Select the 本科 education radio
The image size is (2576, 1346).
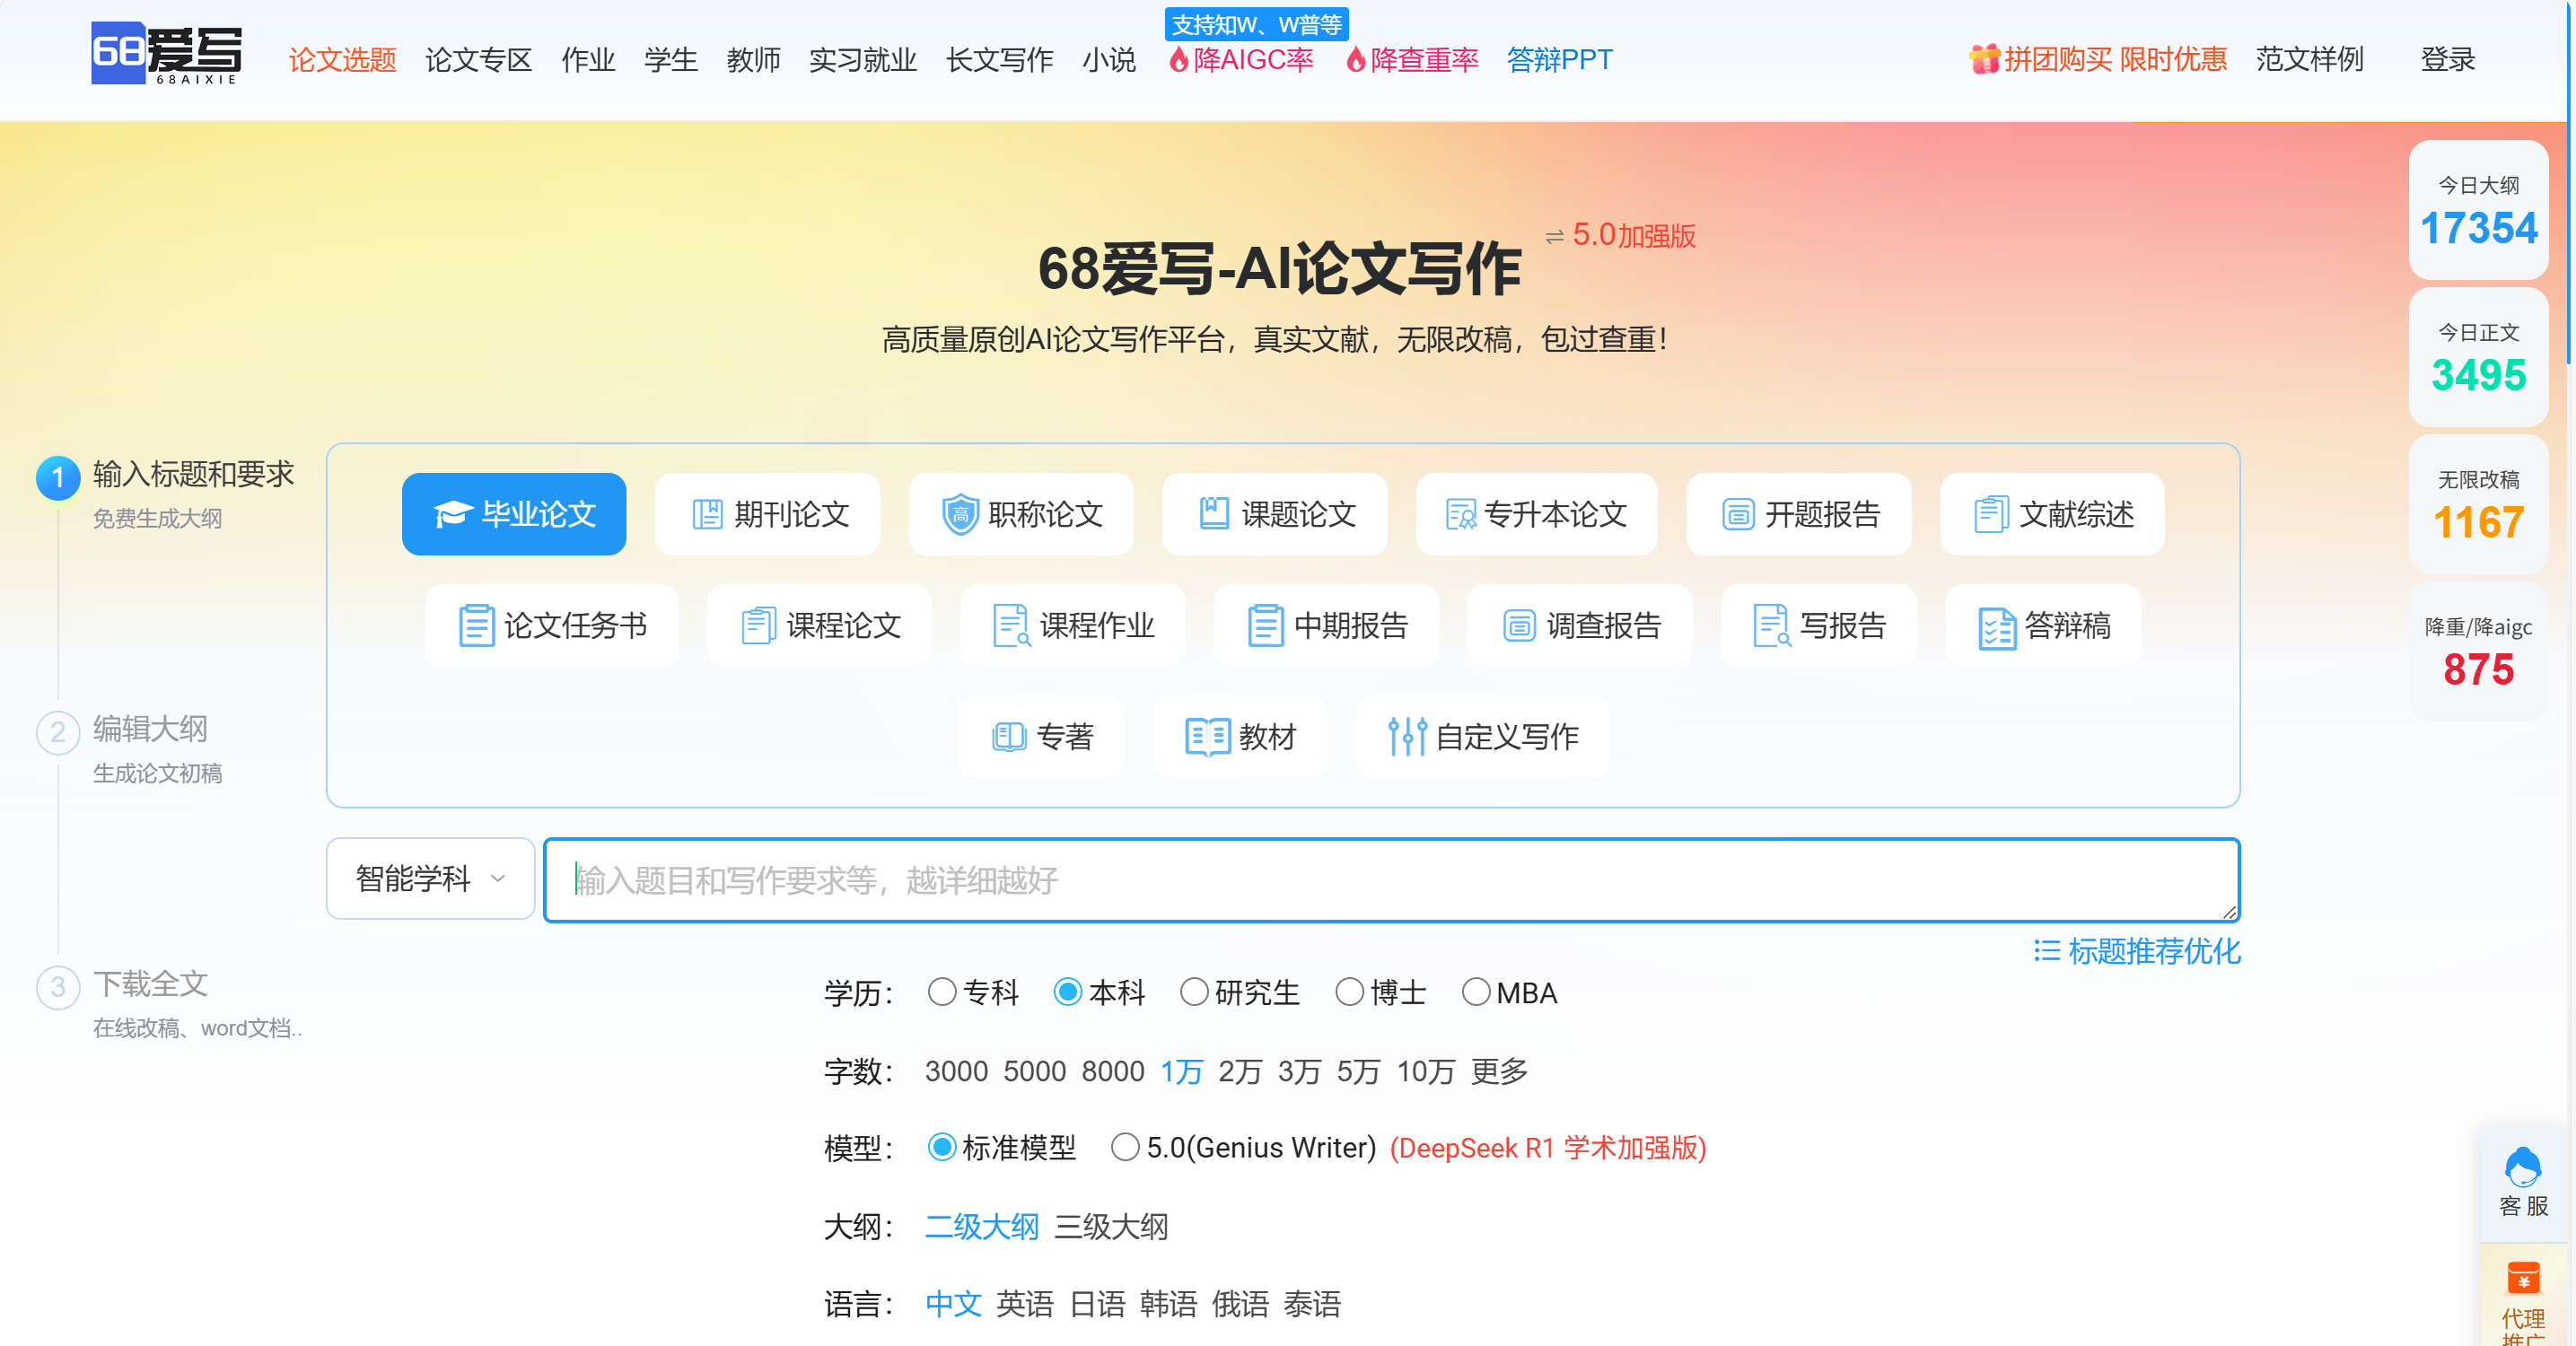[x=1068, y=992]
